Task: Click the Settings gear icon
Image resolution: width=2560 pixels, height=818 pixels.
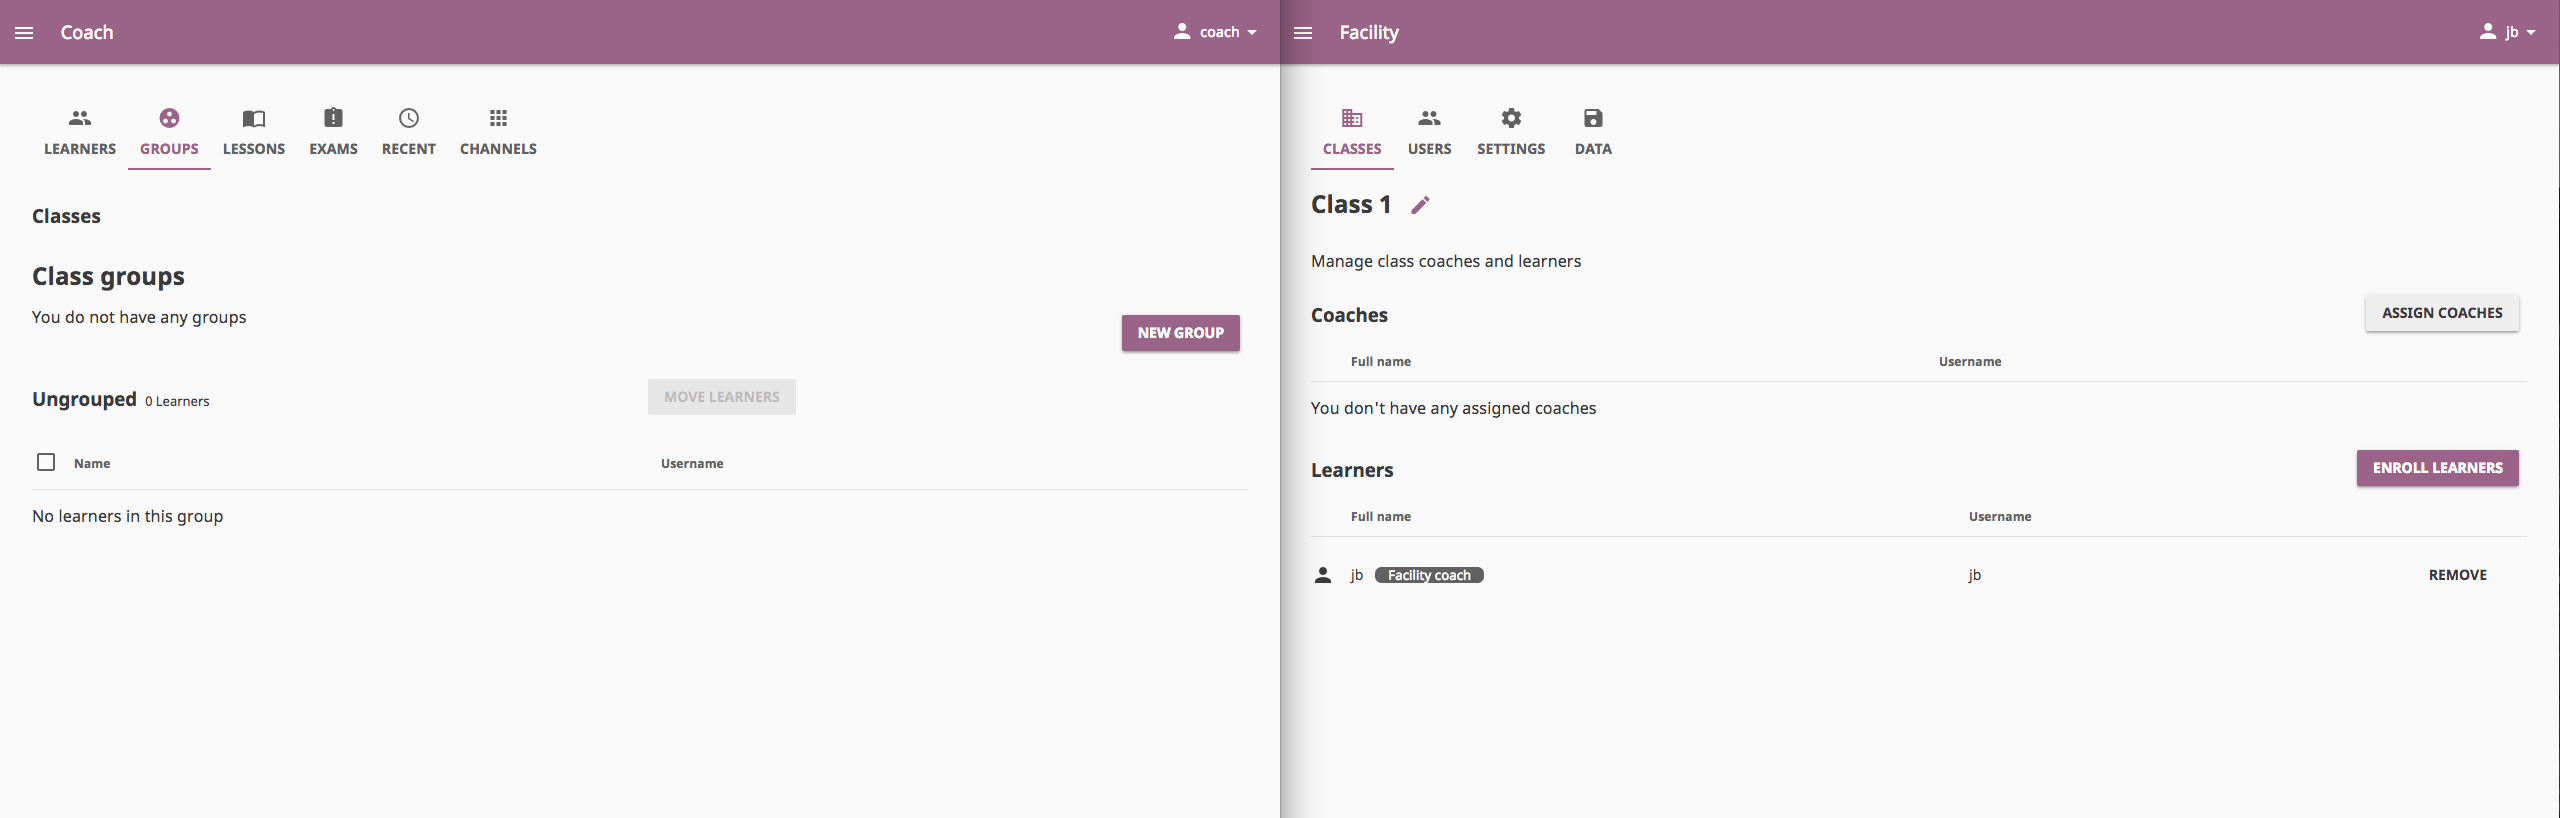Action: (x=1511, y=118)
